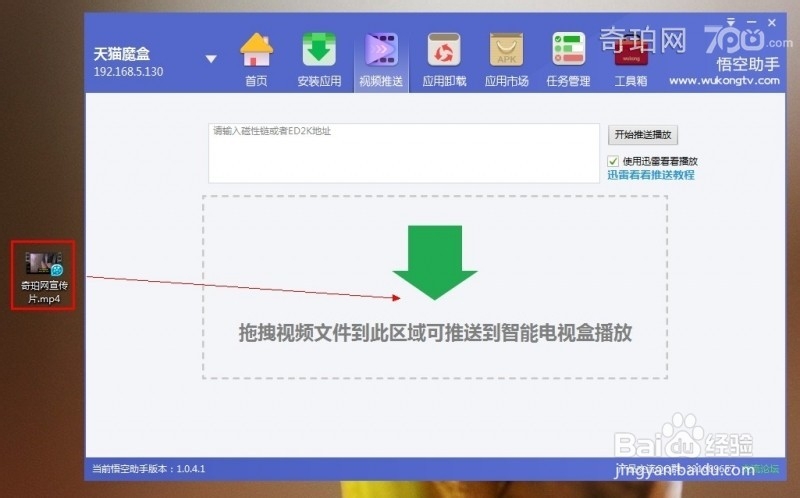Toggle the 使用迅雷看看播放 checkbox
Screen dimensions: 800x498
613,161
